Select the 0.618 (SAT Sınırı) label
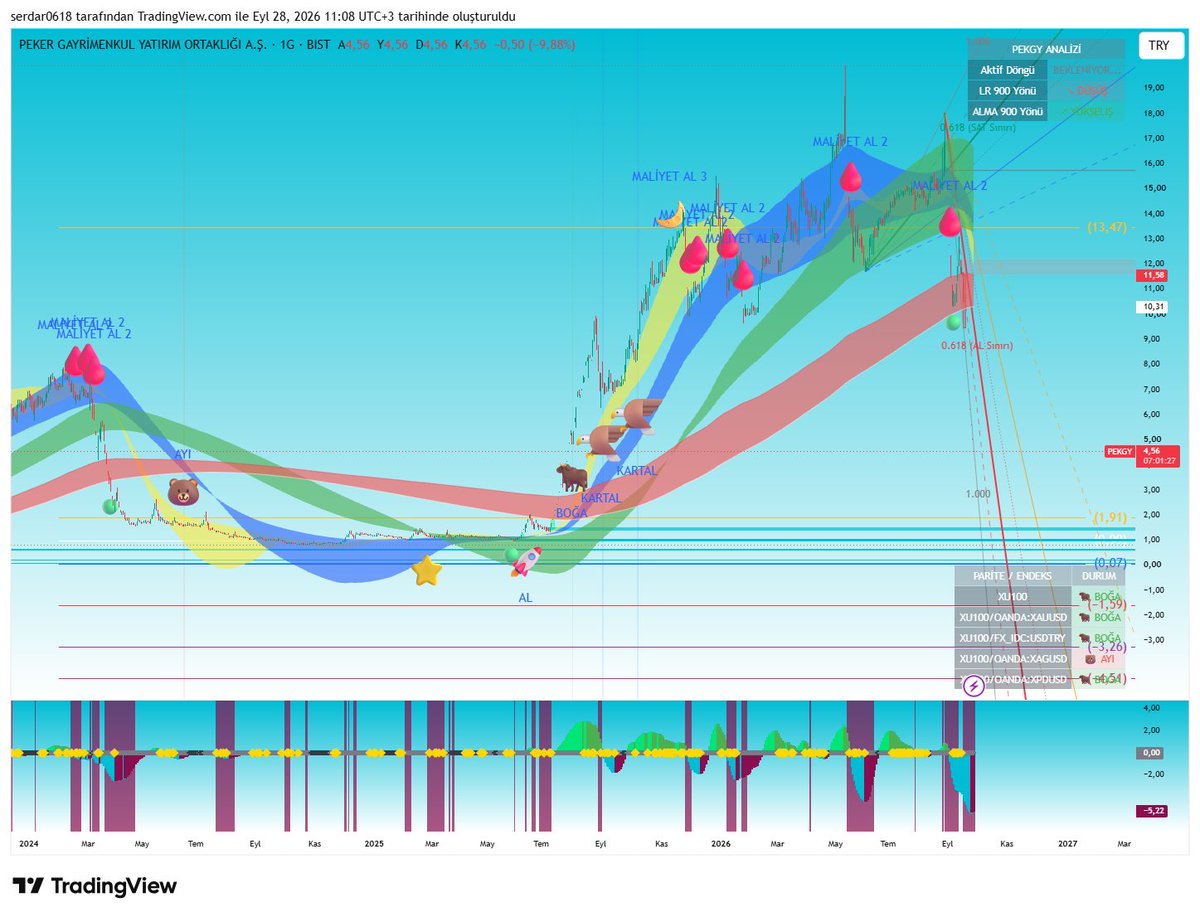The width and height of the screenshot is (1200, 917). (x=977, y=127)
